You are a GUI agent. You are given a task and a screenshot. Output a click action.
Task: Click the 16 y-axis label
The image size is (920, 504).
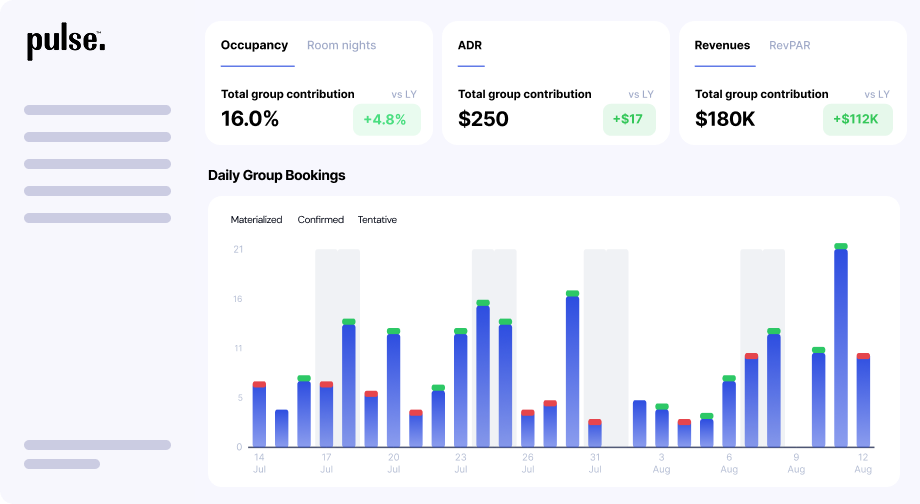coord(238,299)
